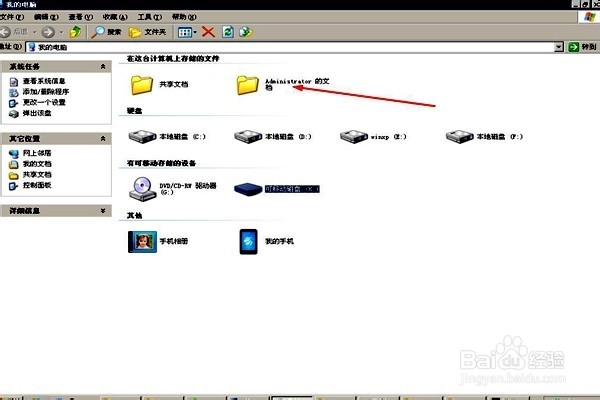
Task: Select the highlighted removable disk icon
Action: 248,189
